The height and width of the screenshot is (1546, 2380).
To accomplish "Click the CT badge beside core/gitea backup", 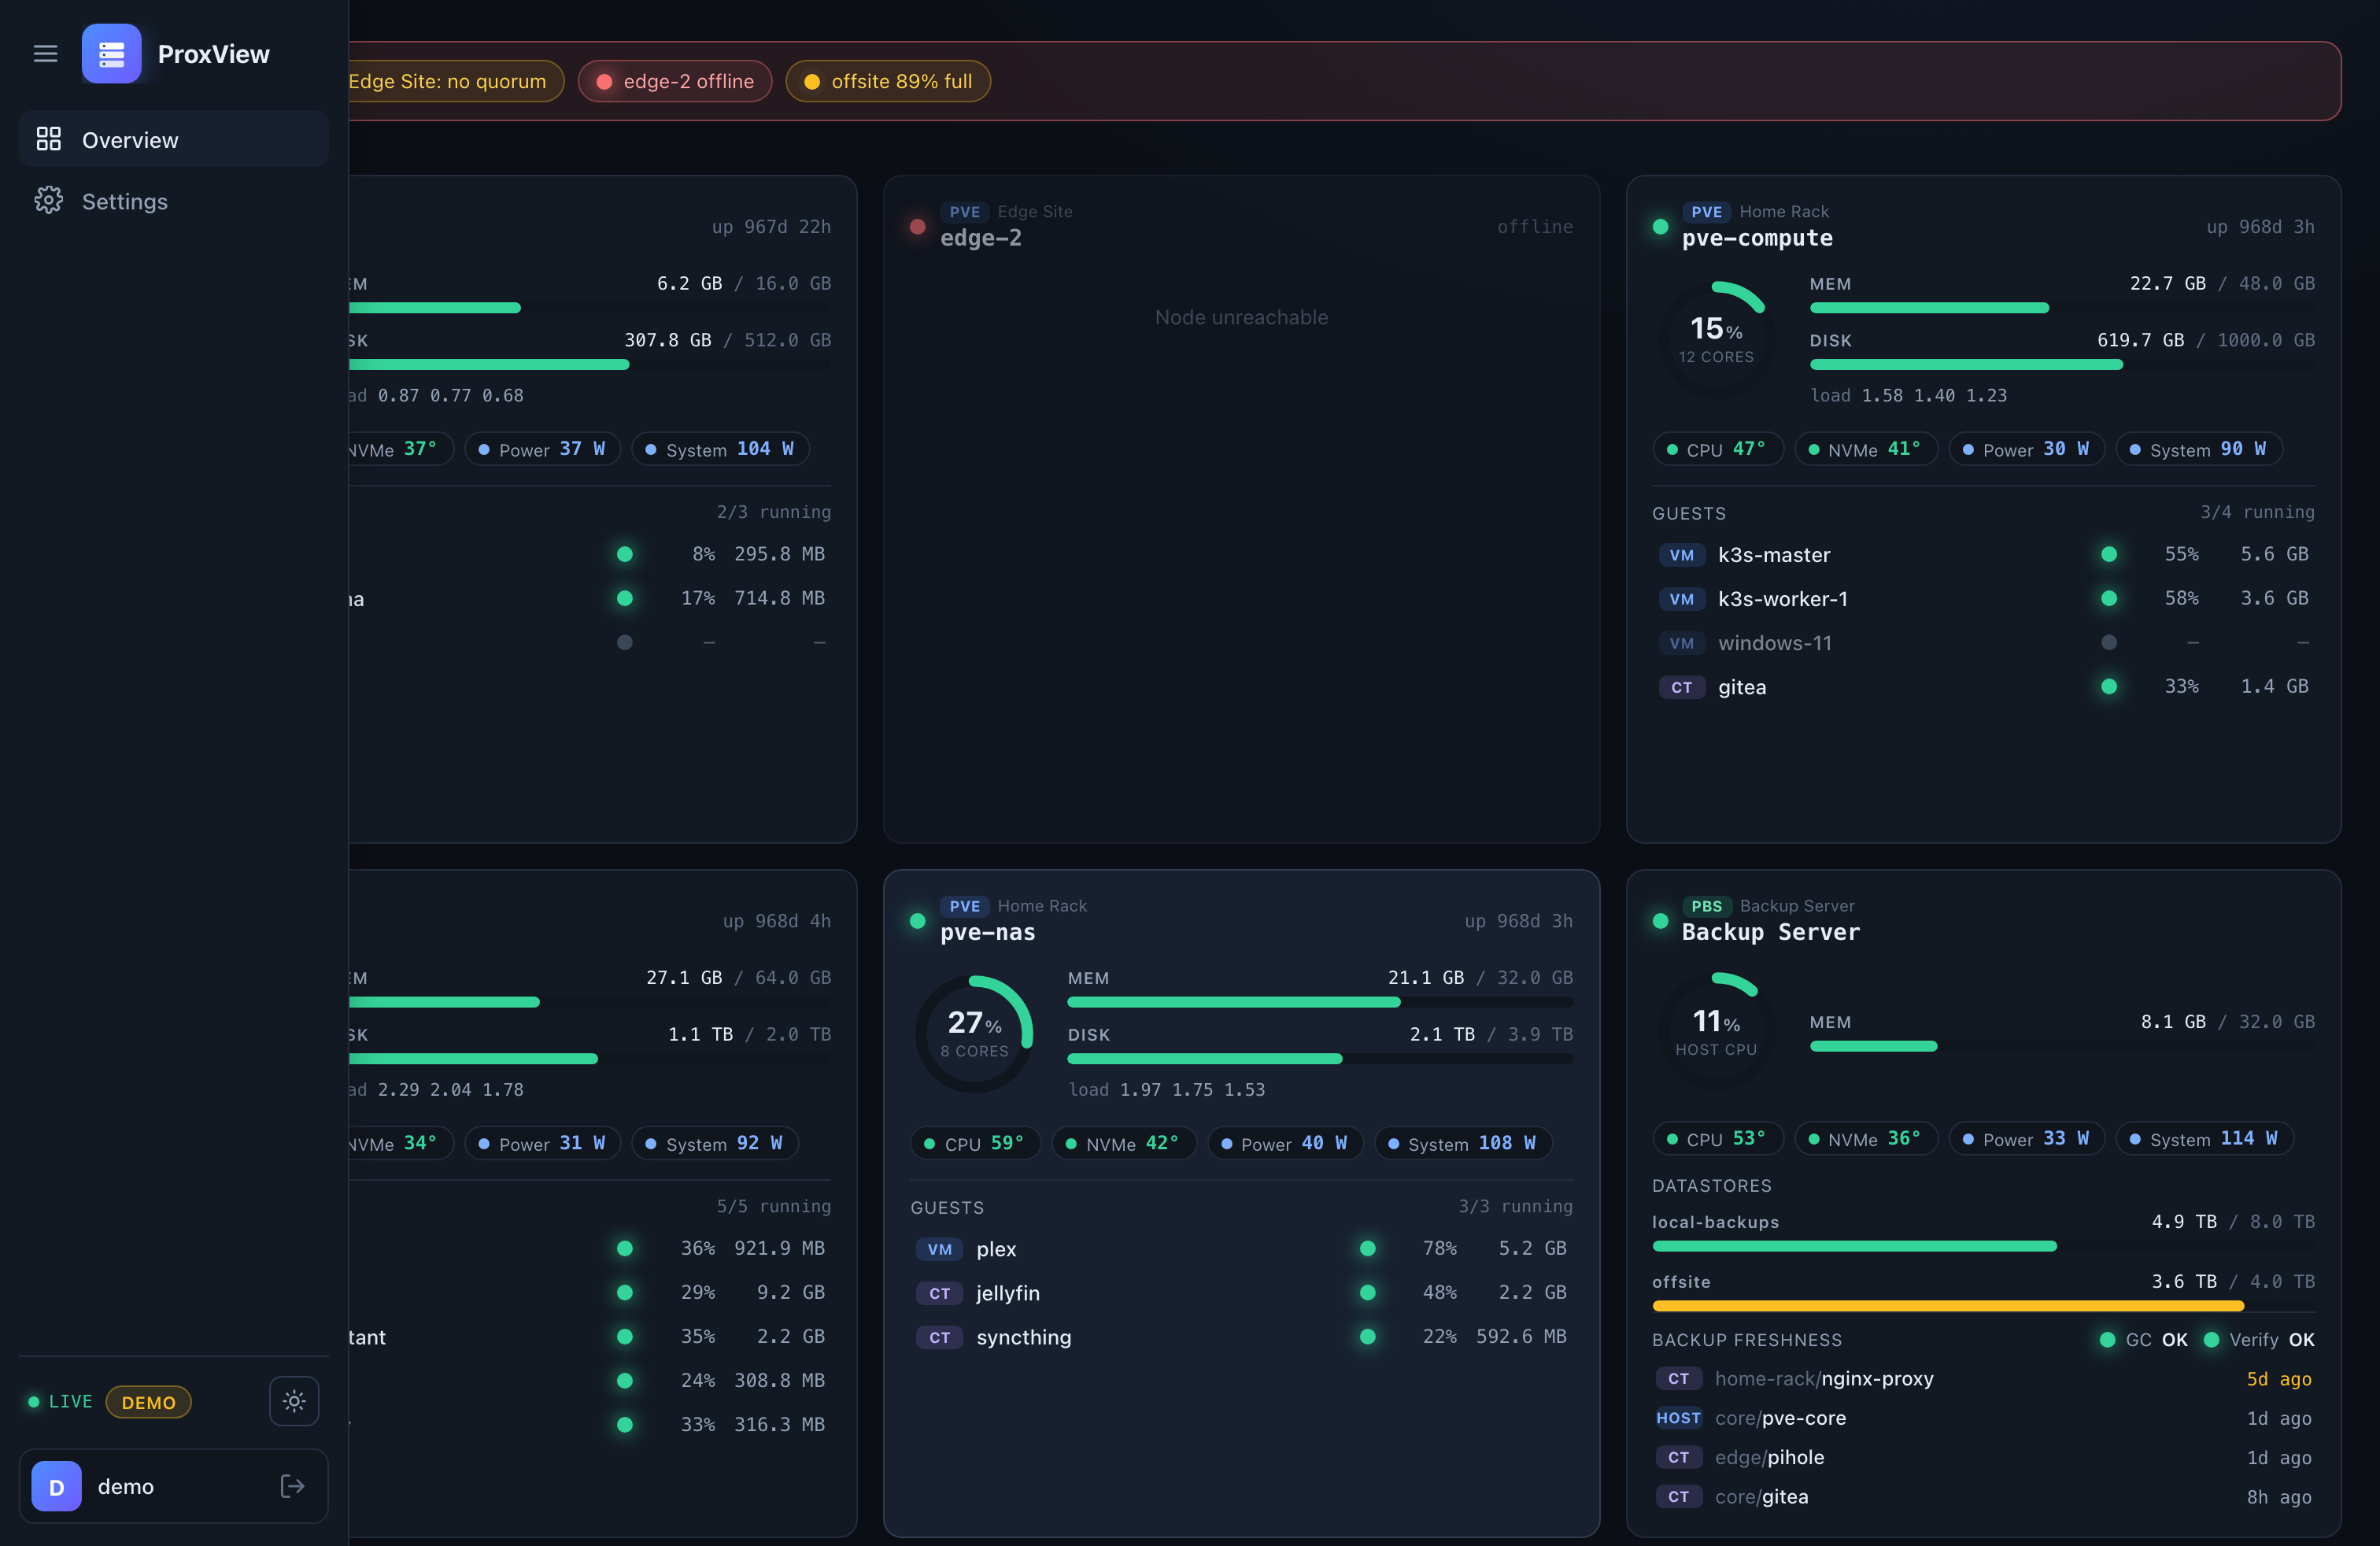I will coord(1678,1497).
